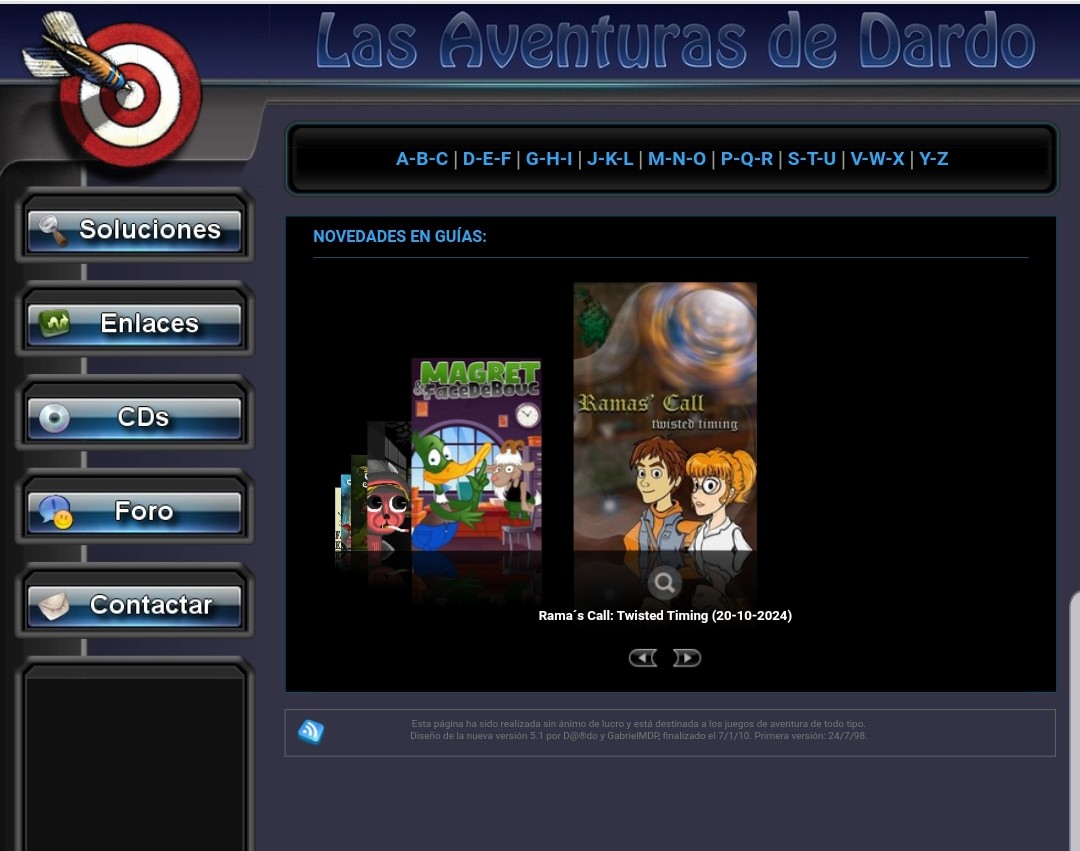Open the Foro section

134,511
